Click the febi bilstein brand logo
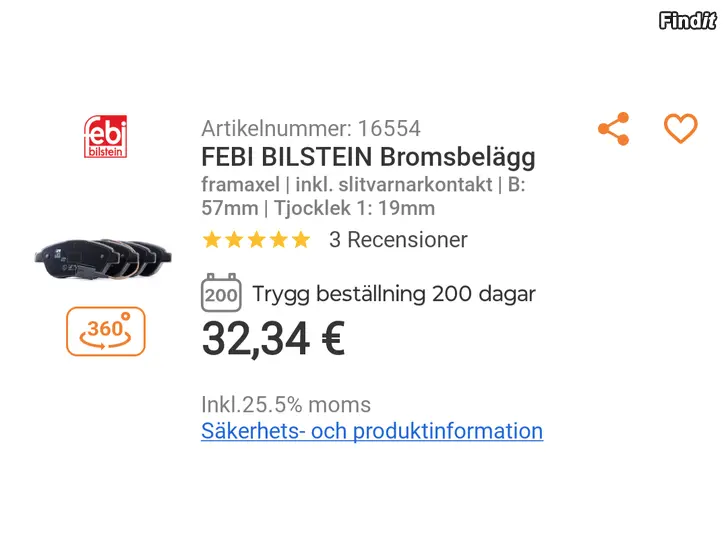The image size is (728, 546). [106, 139]
